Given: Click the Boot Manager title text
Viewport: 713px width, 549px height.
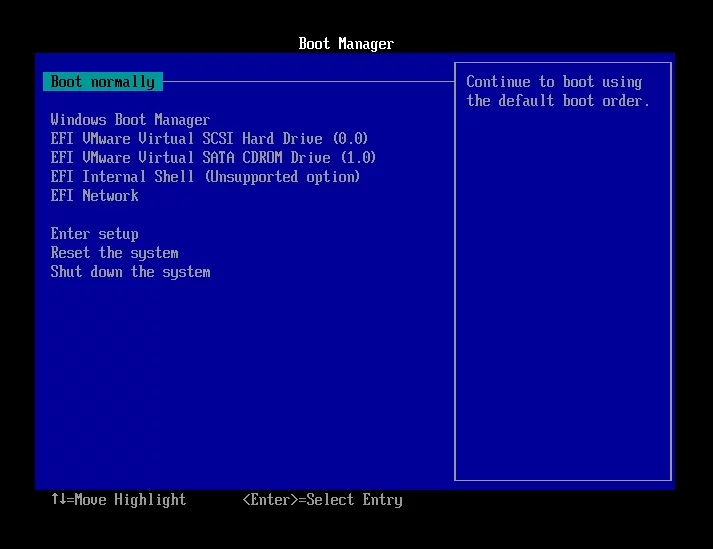Looking at the screenshot, I should pos(346,44).
